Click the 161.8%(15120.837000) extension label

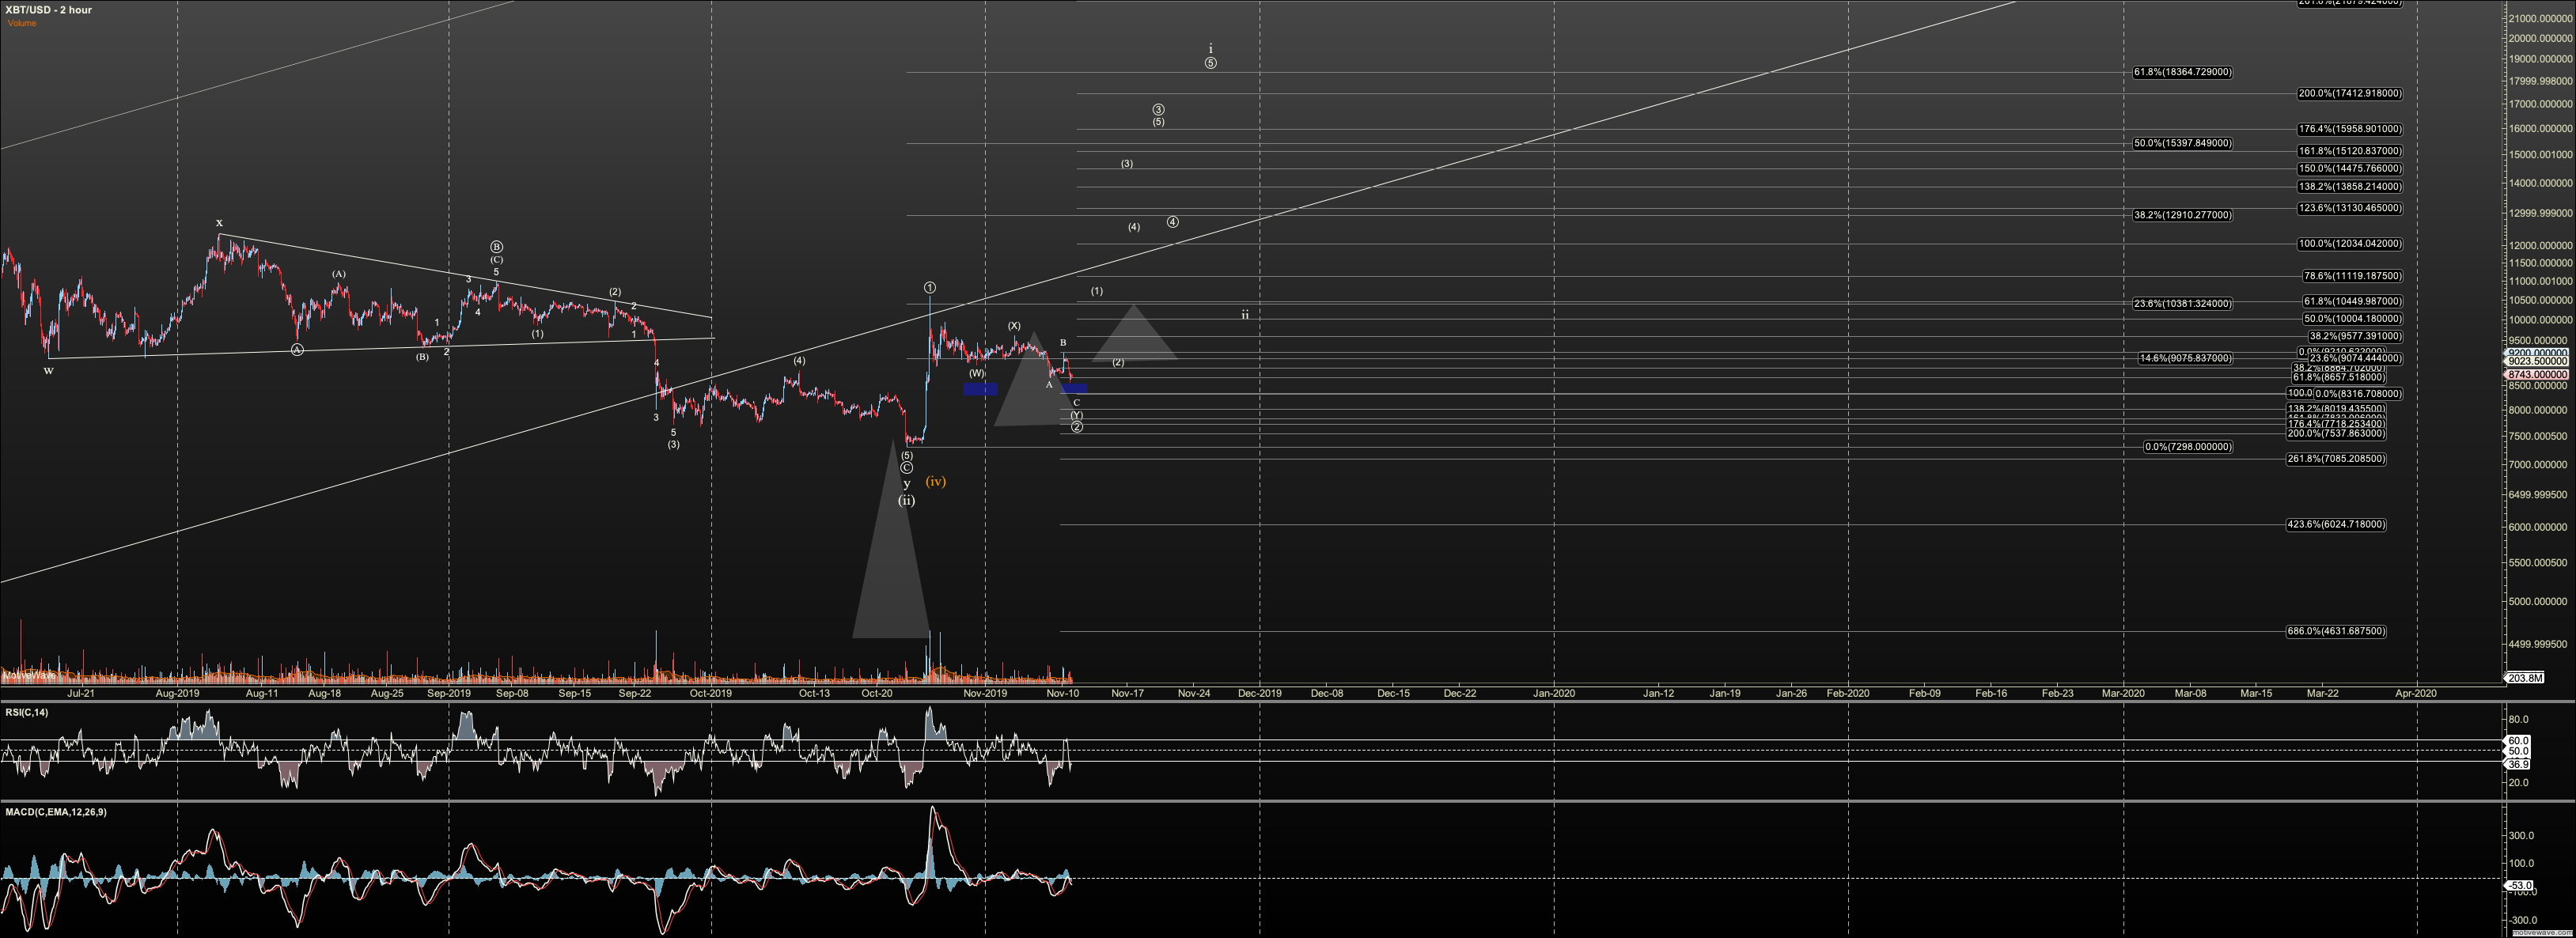point(2350,151)
